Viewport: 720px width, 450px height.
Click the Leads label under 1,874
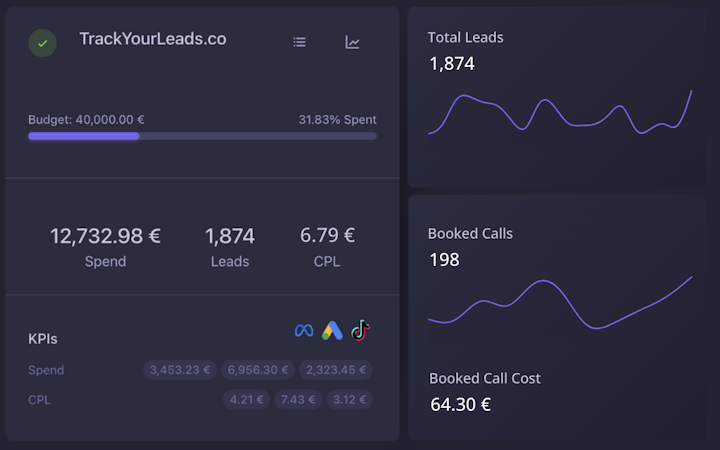click(x=230, y=261)
